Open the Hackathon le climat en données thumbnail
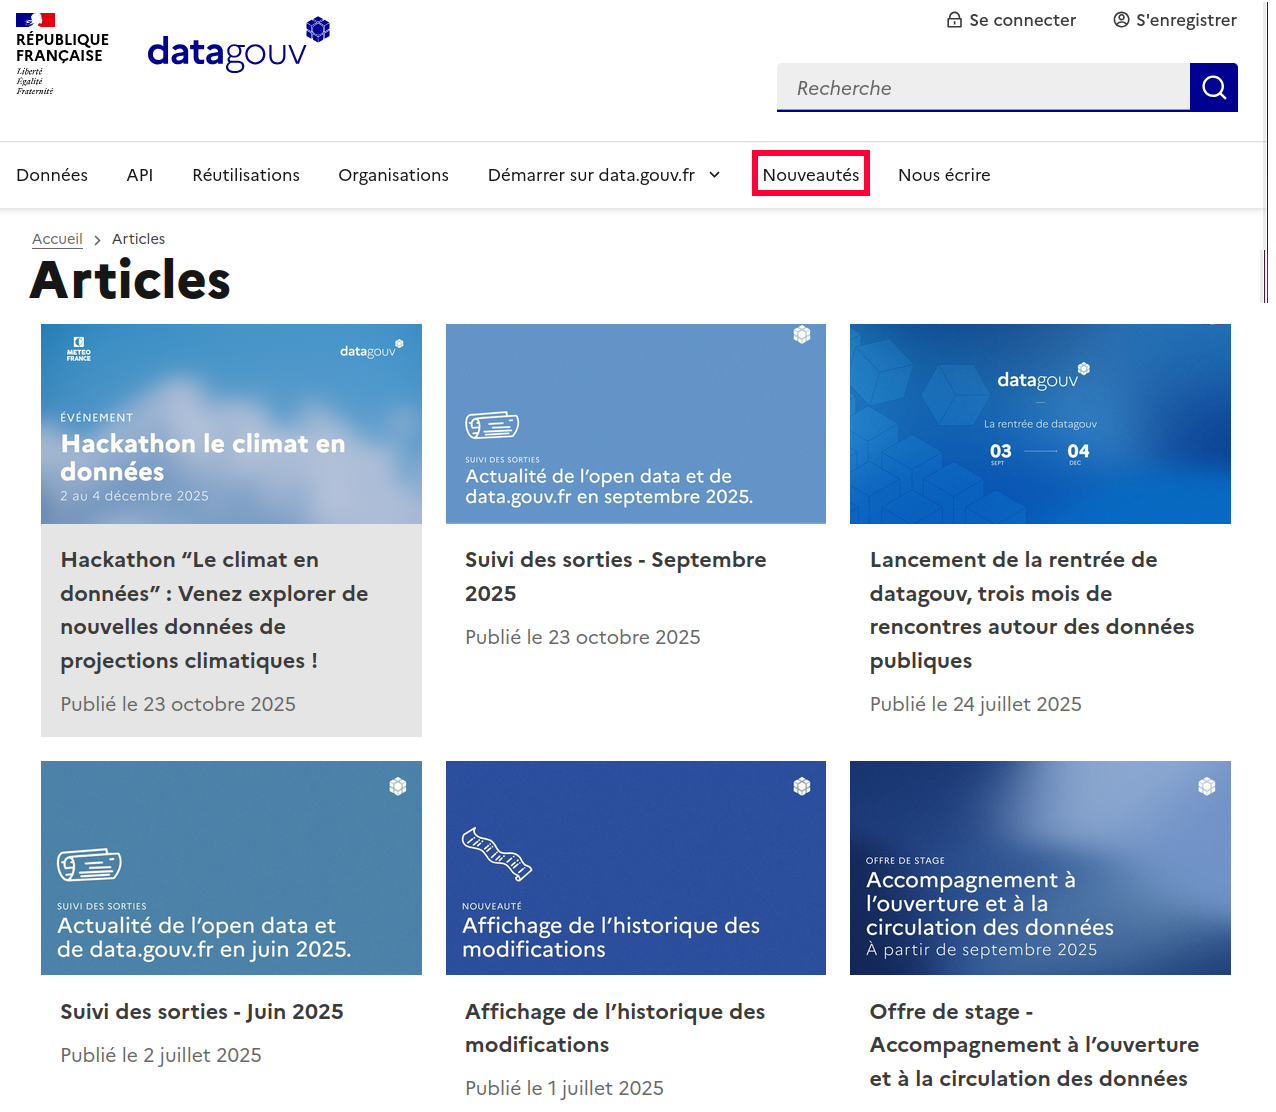The height and width of the screenshot is (1112, 1276). tap(231, 424)
